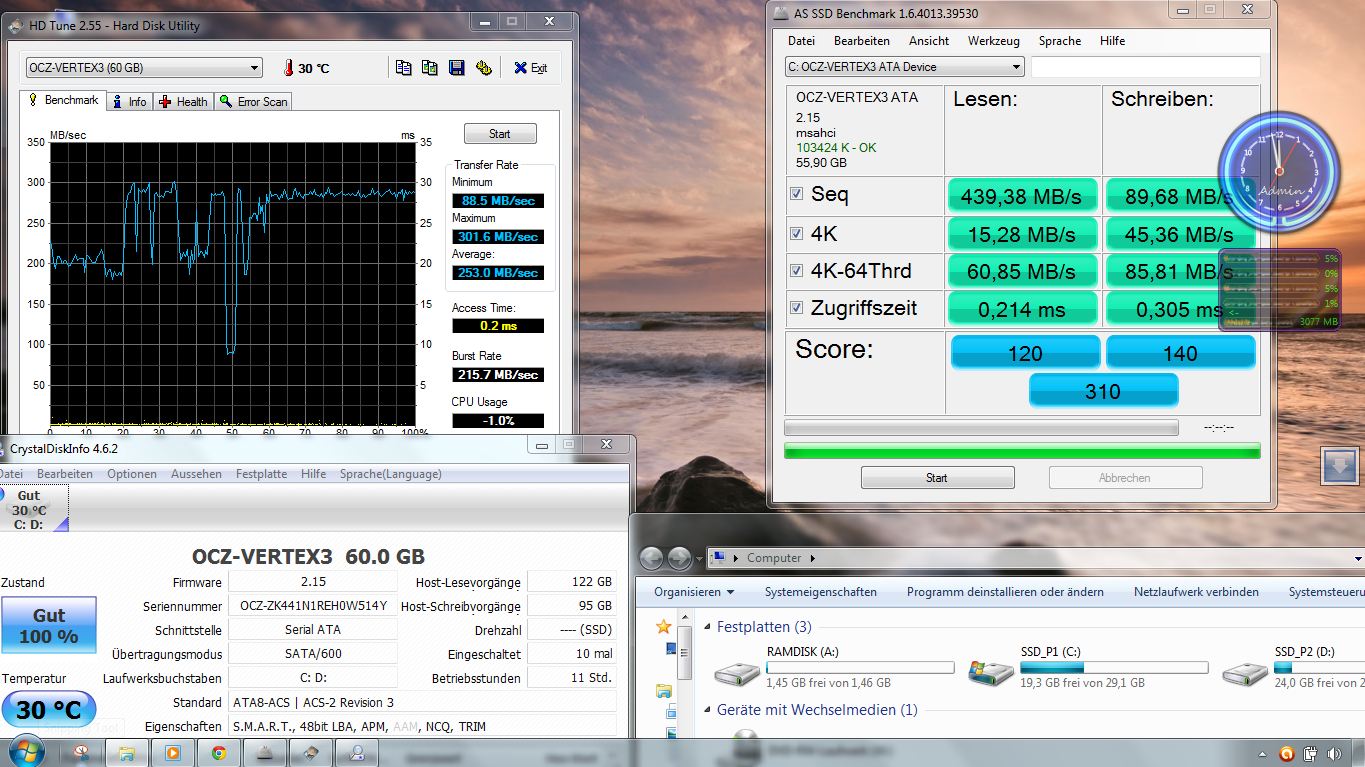Open the Festplatte menu in CrystalDiskInfo
This screenshot has height=767, width=1365.
coord(261,474)
